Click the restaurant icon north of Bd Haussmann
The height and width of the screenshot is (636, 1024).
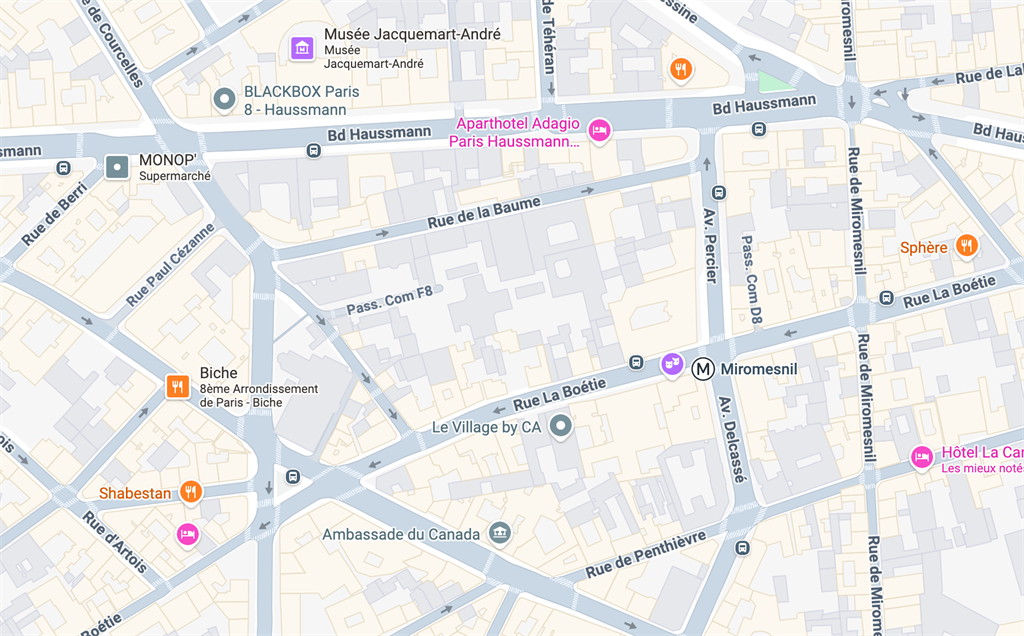point(680,69)
